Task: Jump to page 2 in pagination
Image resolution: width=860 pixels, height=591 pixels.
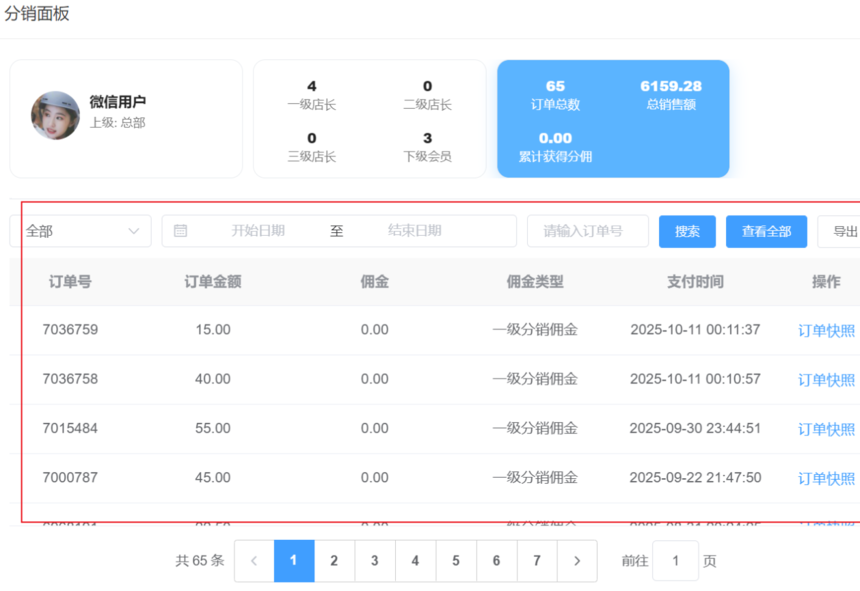Action: point(334,561)
